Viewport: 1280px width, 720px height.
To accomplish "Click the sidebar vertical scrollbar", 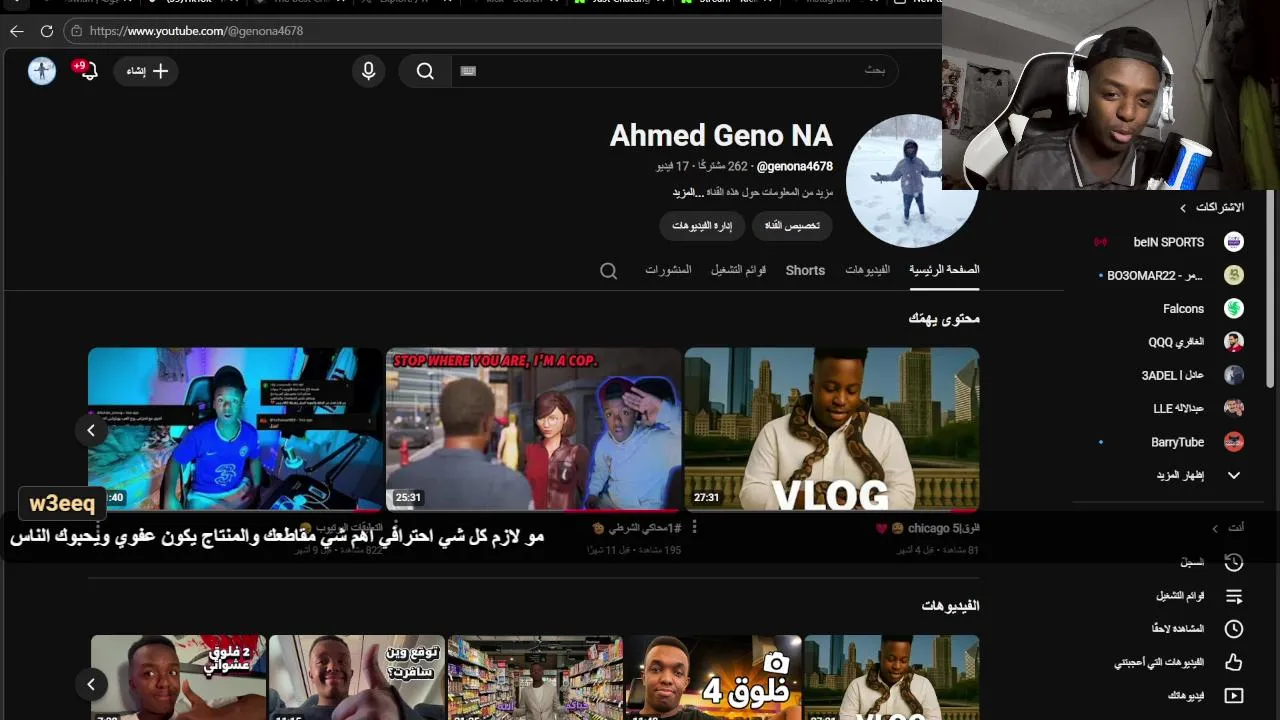I will coord(1271,290).
